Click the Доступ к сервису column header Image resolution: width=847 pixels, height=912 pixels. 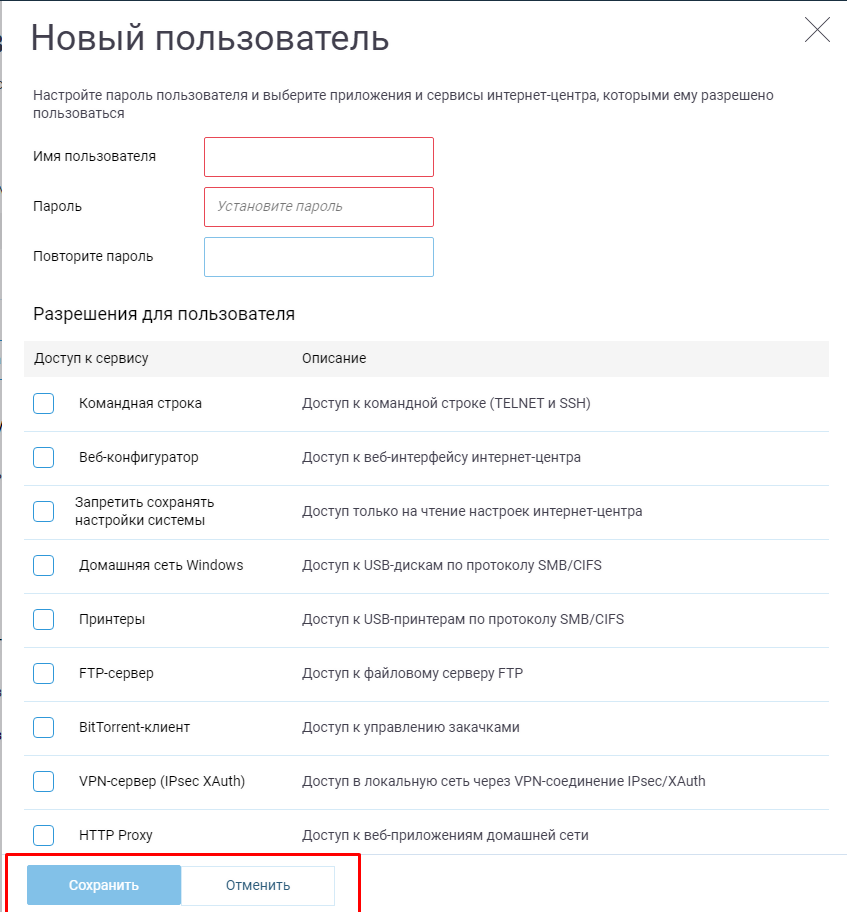coord(91,358)
